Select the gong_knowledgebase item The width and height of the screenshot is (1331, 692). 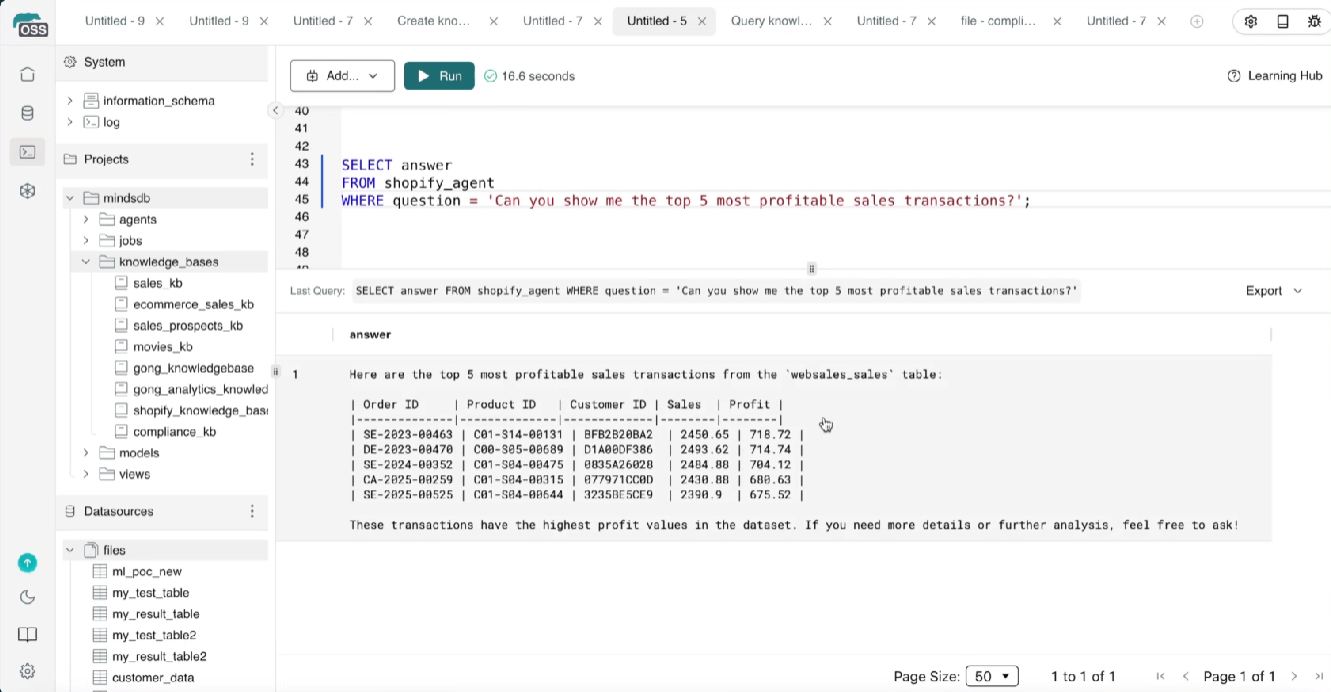point(193,368)
